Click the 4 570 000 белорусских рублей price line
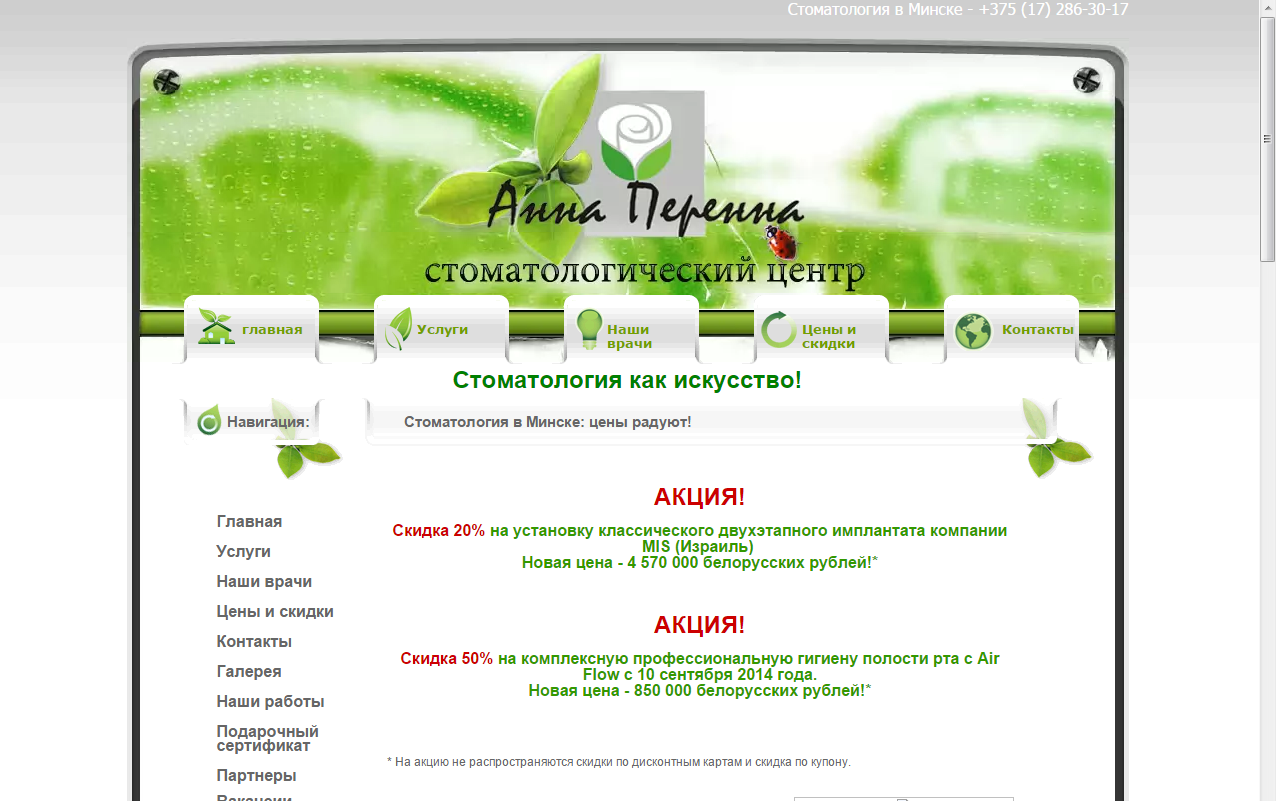 tap(699, 562)
